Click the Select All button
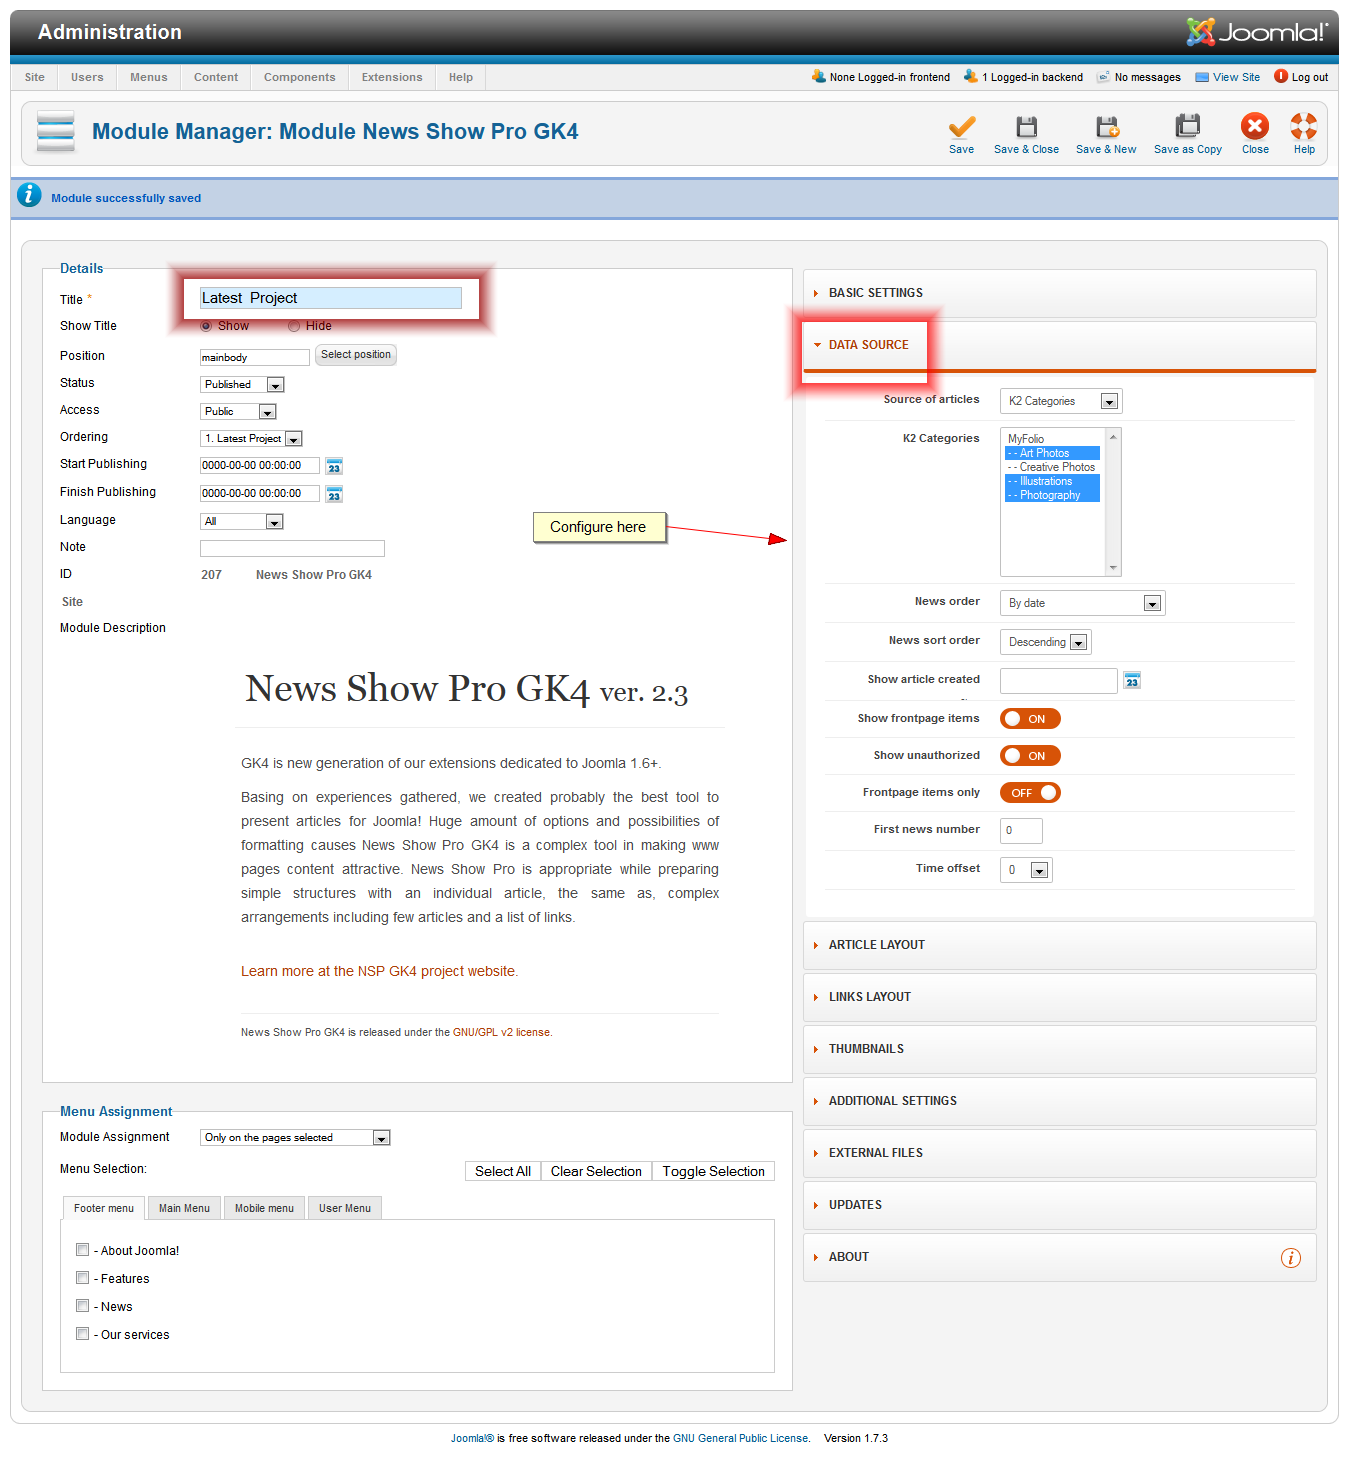The height and width of the screenshot is (1468, 1349). (x=503, y=1171)
